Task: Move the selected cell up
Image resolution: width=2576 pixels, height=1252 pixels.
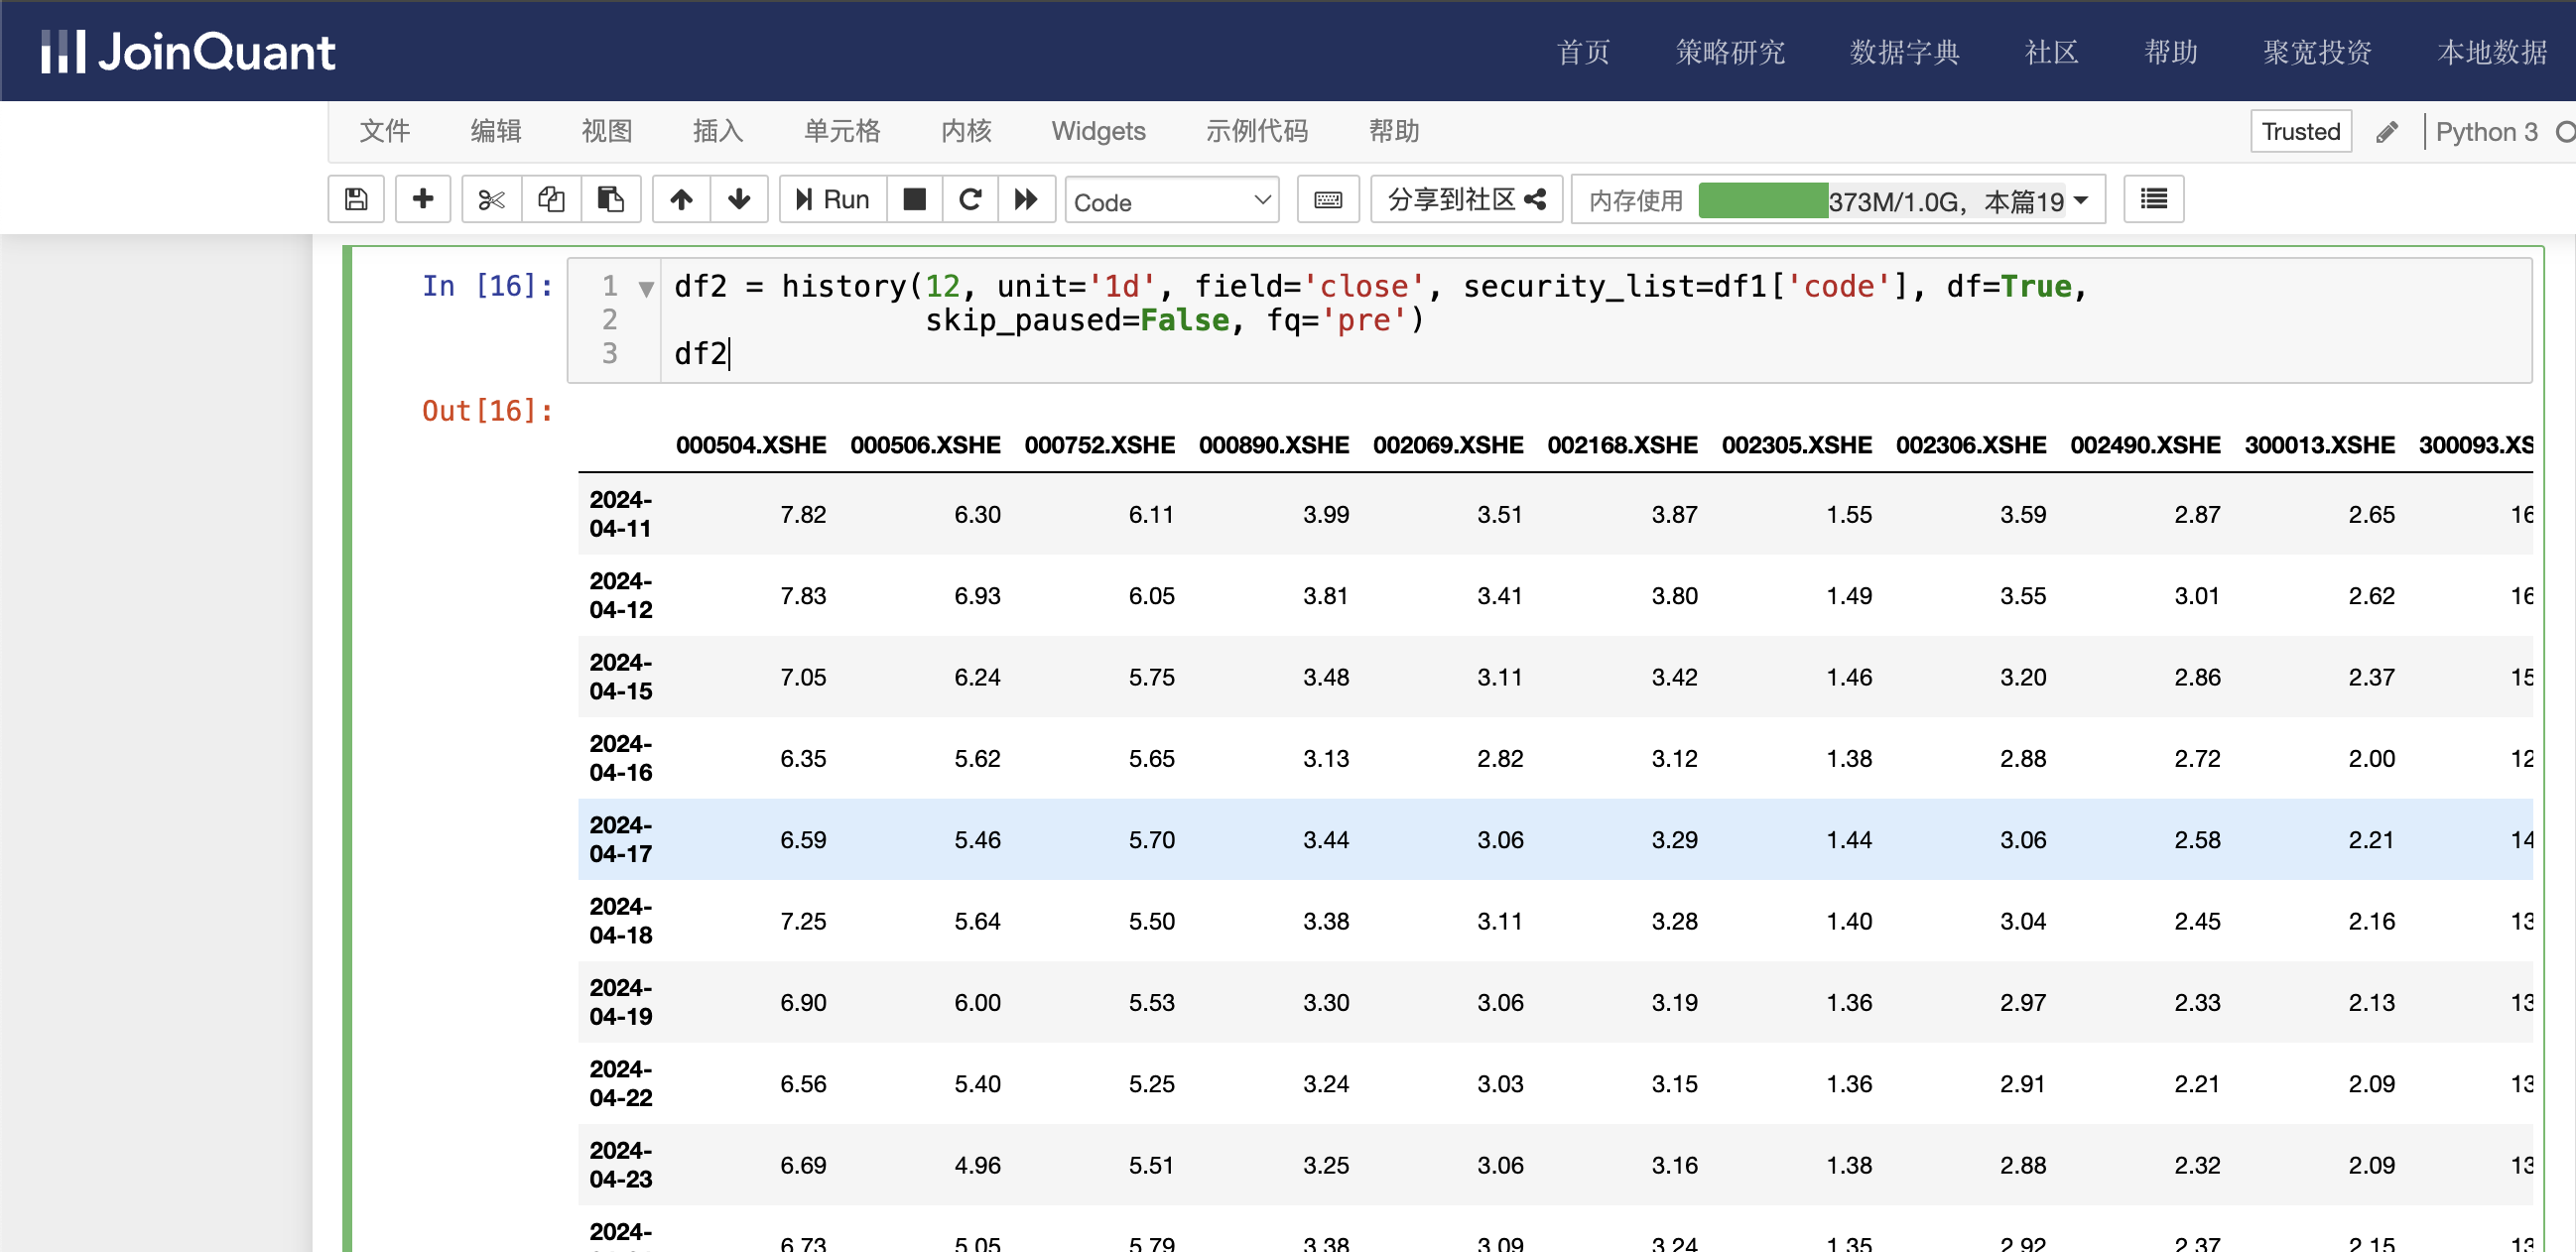Action: point(682,200)
